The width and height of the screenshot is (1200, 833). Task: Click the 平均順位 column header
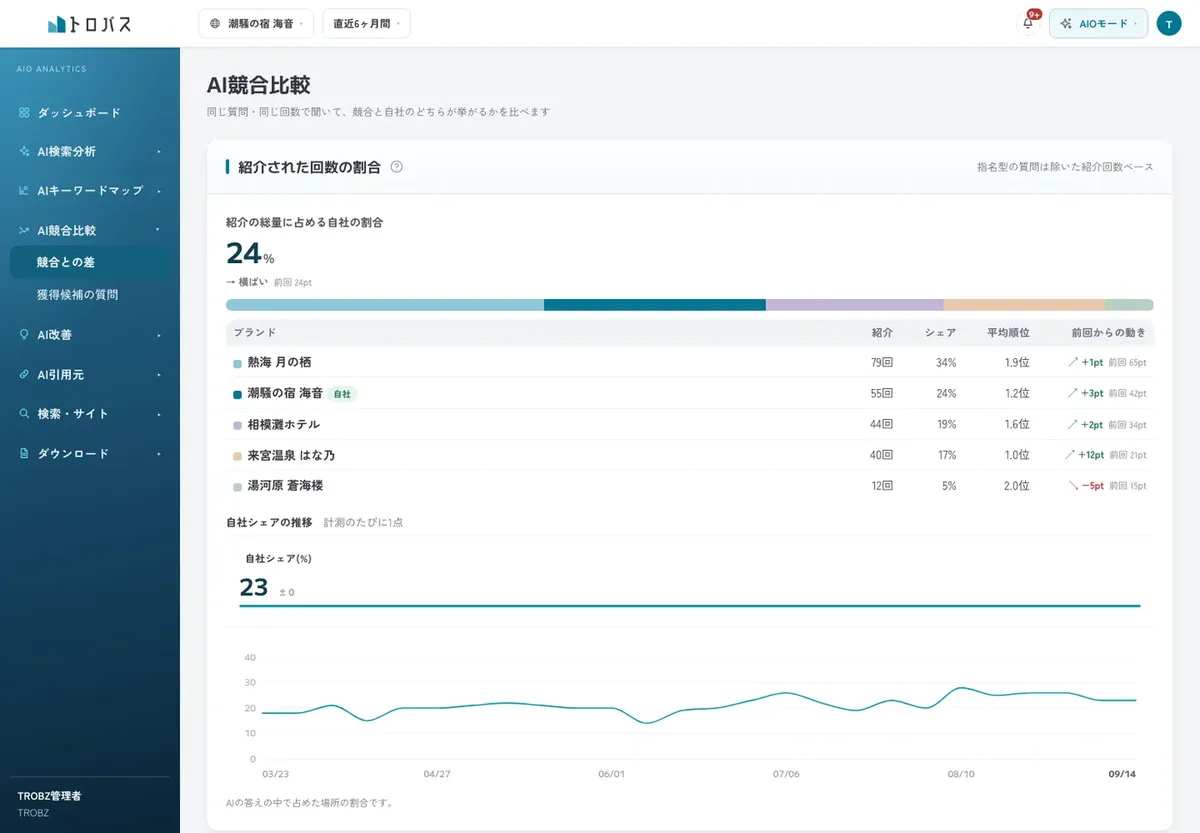(x=1008, y=332)
